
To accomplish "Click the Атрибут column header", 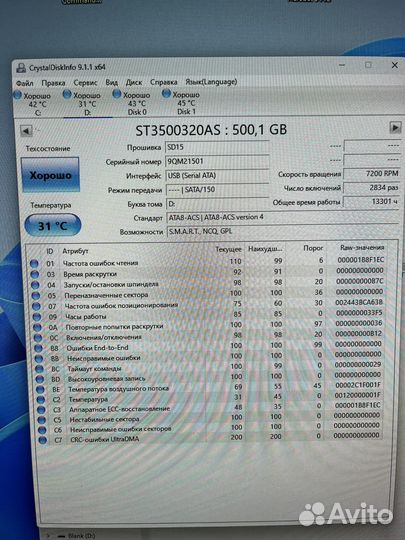I will point(75,251).
